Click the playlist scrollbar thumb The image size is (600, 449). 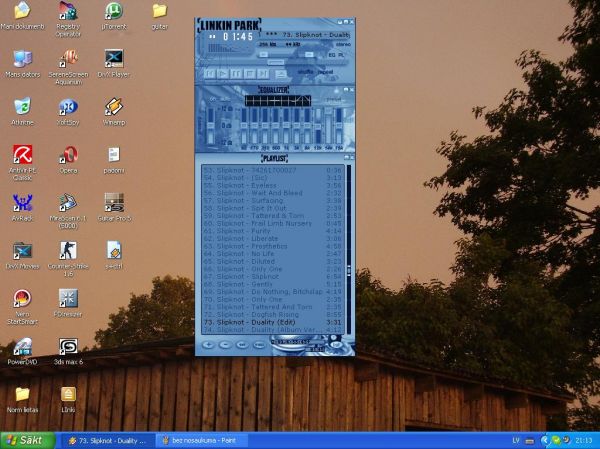(349, 270)
